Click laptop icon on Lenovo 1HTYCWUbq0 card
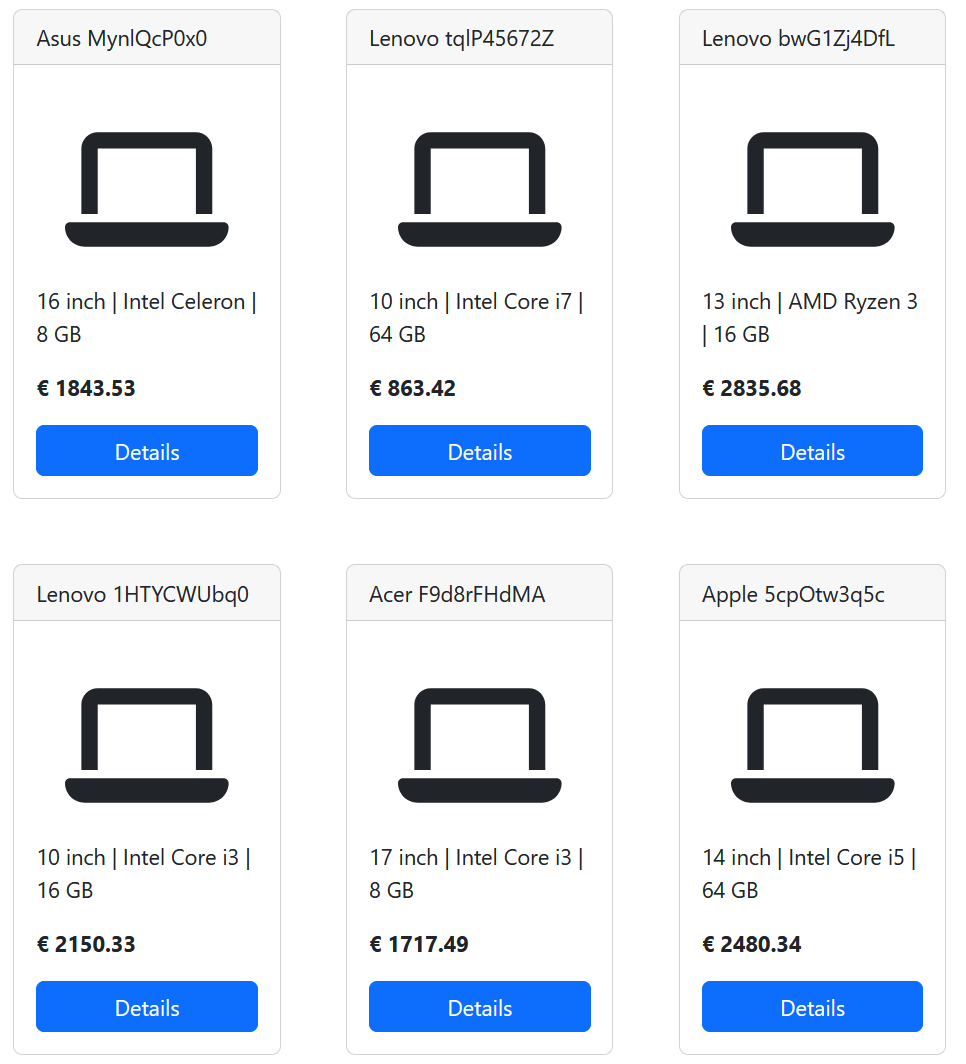The image size is (966, 1064). pyautogui.click(x=147, y=745)
